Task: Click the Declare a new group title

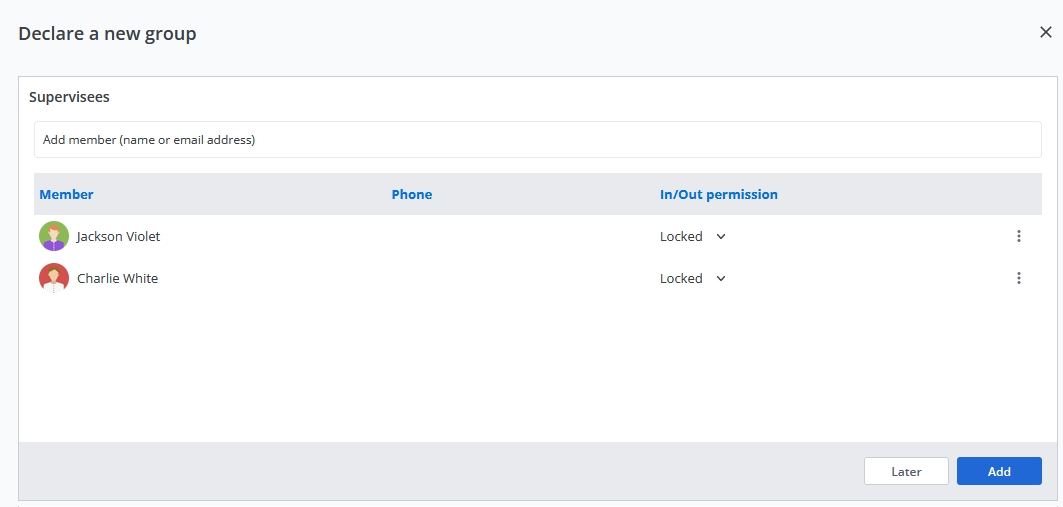Action: click(x=107, y=34)
